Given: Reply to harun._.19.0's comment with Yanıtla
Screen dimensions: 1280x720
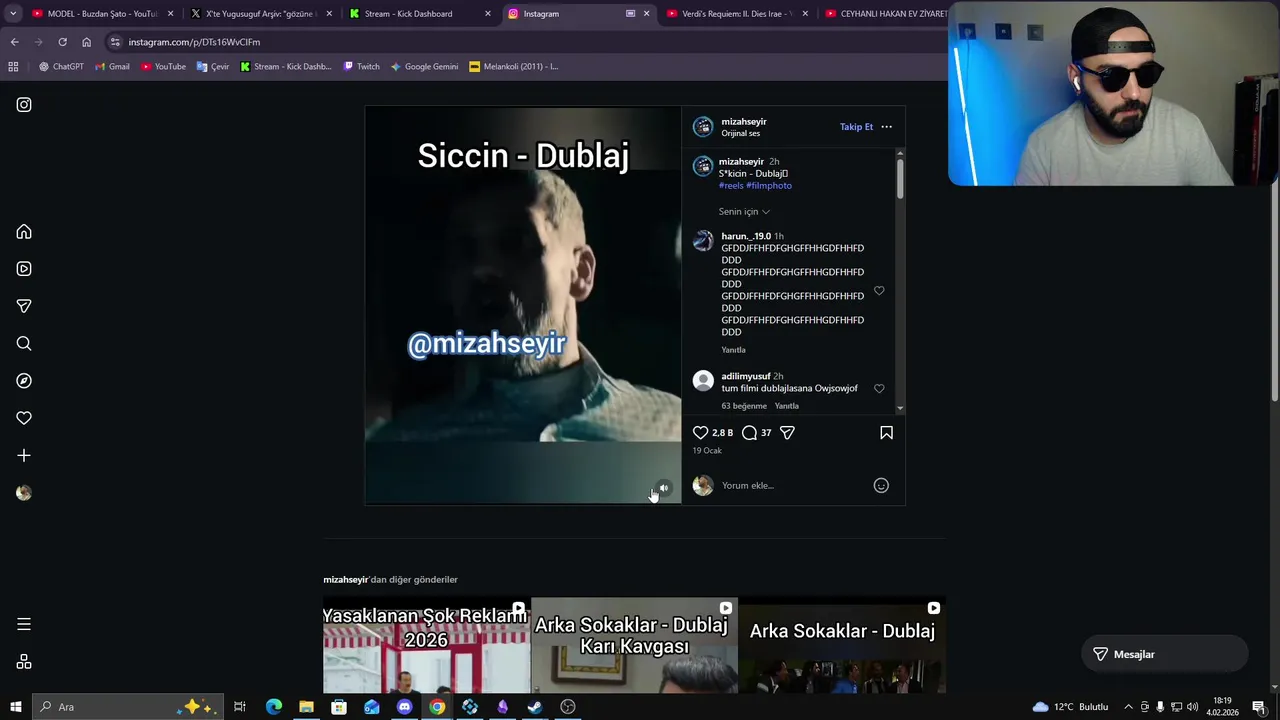Looking at the screenshot, I should pyautogui.click(x=734, y=350).
